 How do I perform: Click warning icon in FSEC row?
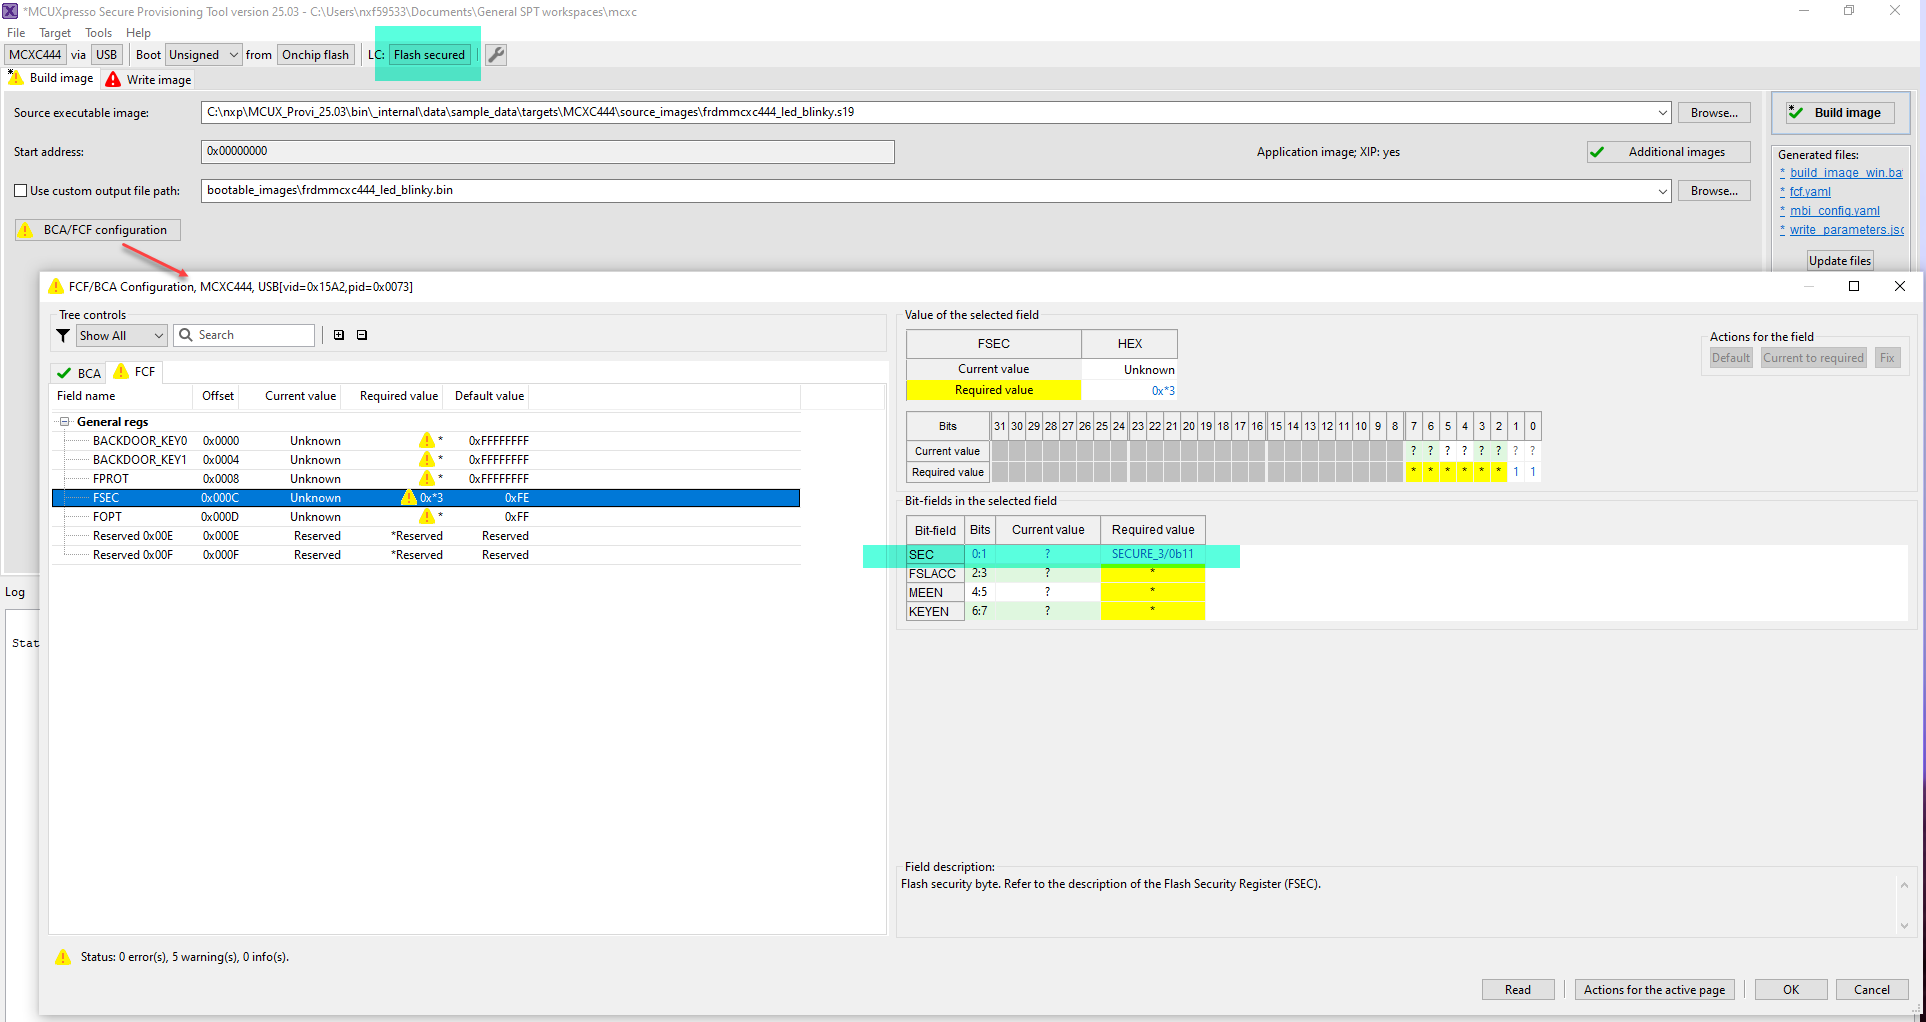pos(408,497)
